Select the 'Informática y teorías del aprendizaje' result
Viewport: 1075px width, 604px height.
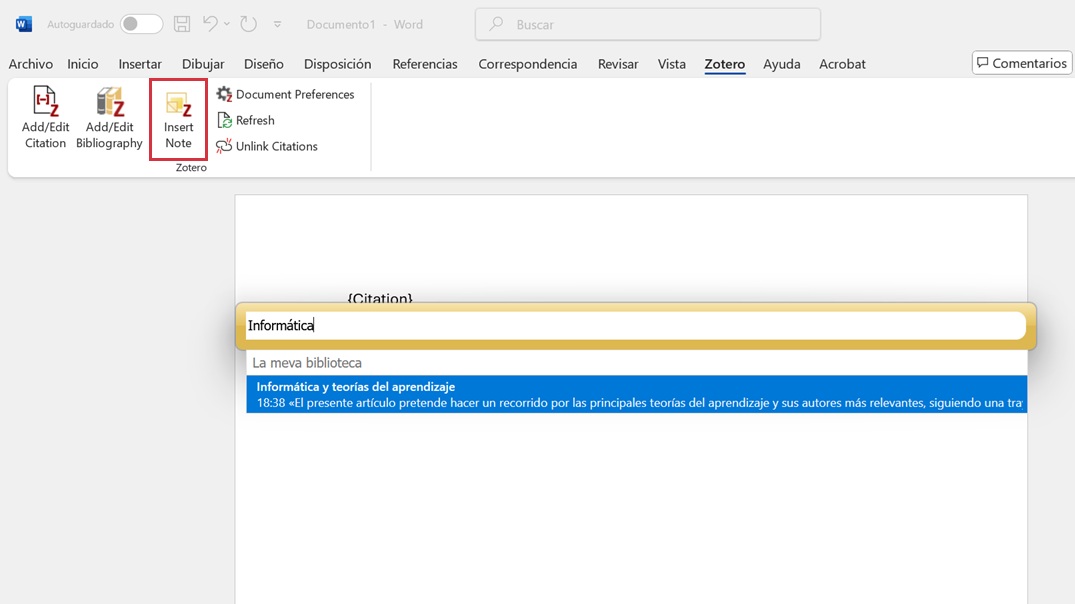636,394
